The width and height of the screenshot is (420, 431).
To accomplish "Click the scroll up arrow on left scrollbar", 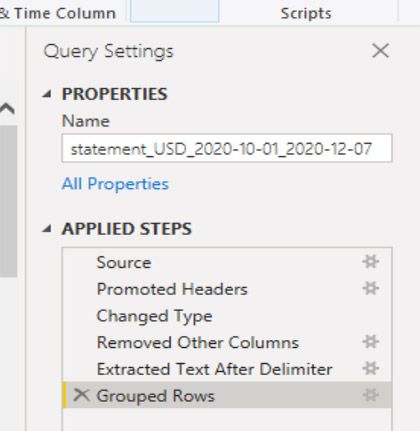I will 7,108.
